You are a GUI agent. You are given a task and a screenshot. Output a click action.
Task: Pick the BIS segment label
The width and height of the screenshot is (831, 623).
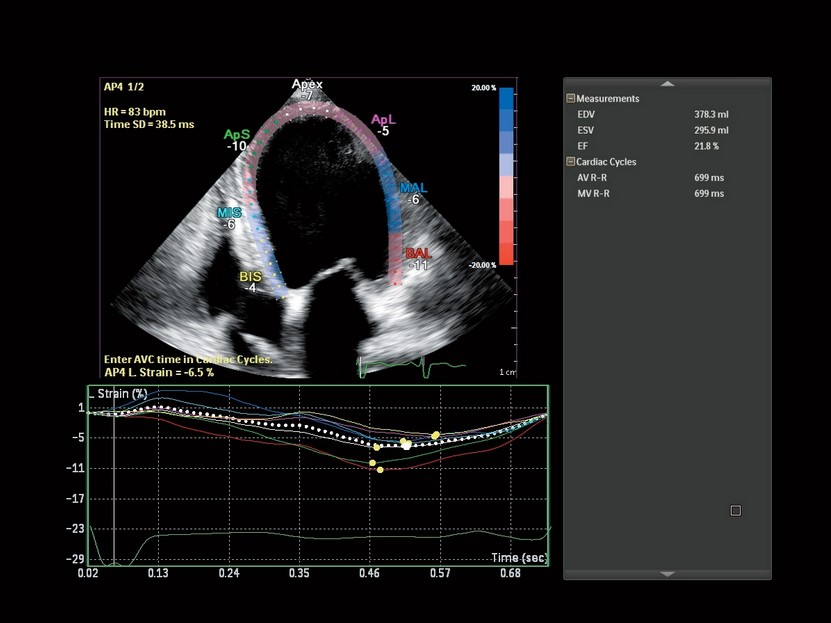251,276
